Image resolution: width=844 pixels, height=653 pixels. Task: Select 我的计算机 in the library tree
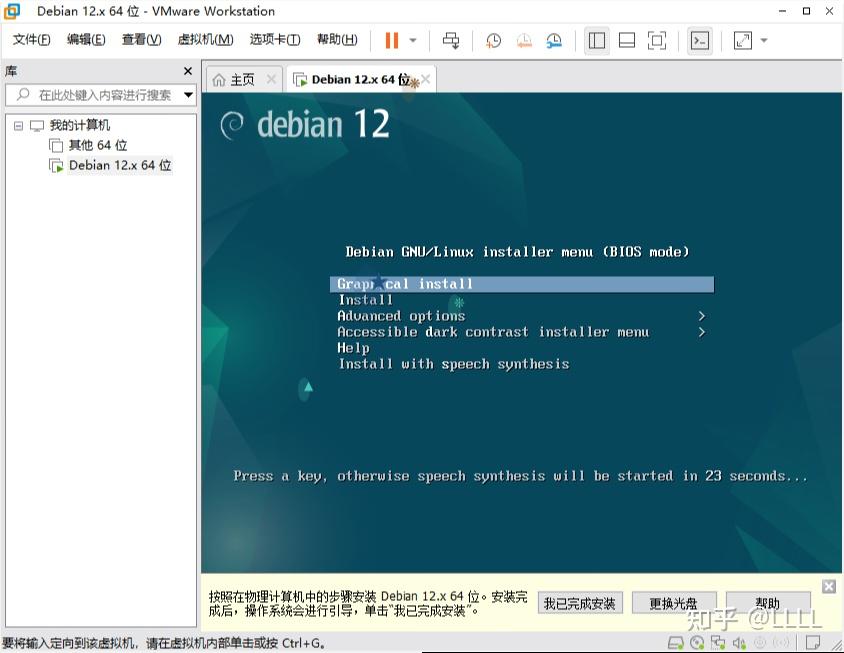pos(80,125)
